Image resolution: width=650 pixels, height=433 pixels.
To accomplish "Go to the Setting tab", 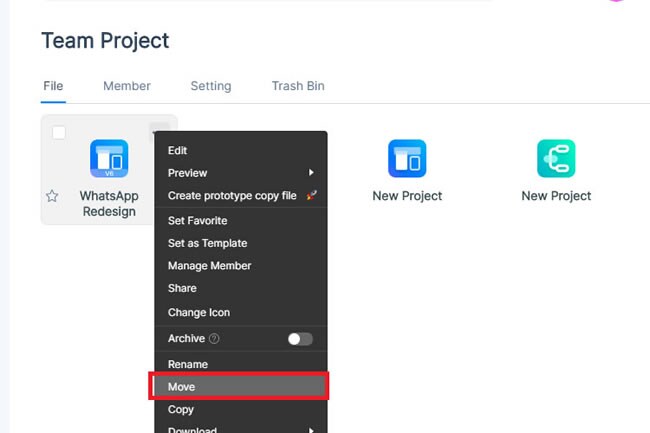I will pyautogui.click(x=211, y=86).
